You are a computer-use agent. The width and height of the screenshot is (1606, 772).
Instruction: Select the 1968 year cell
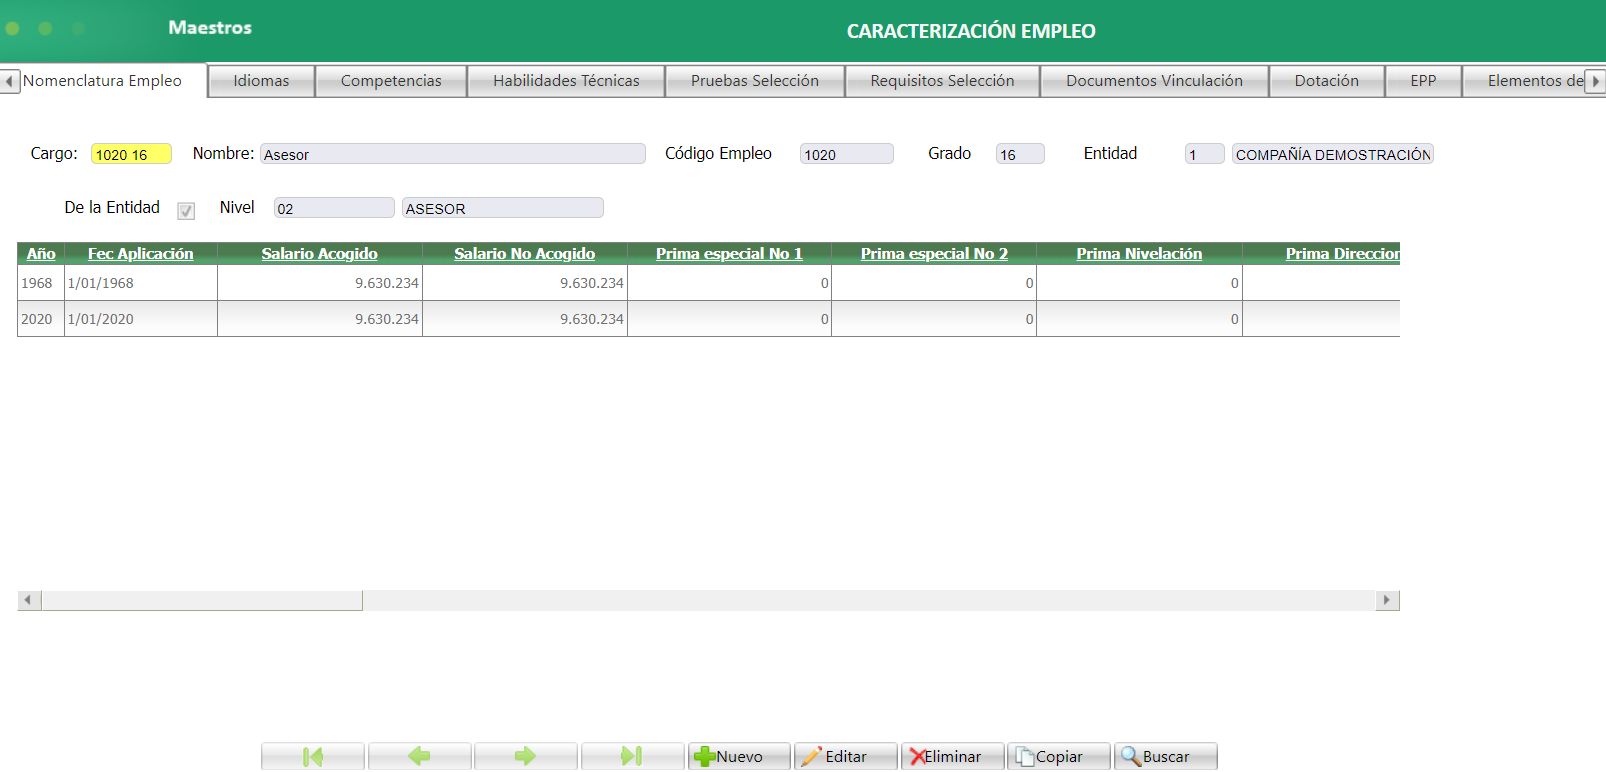[41, 283]
